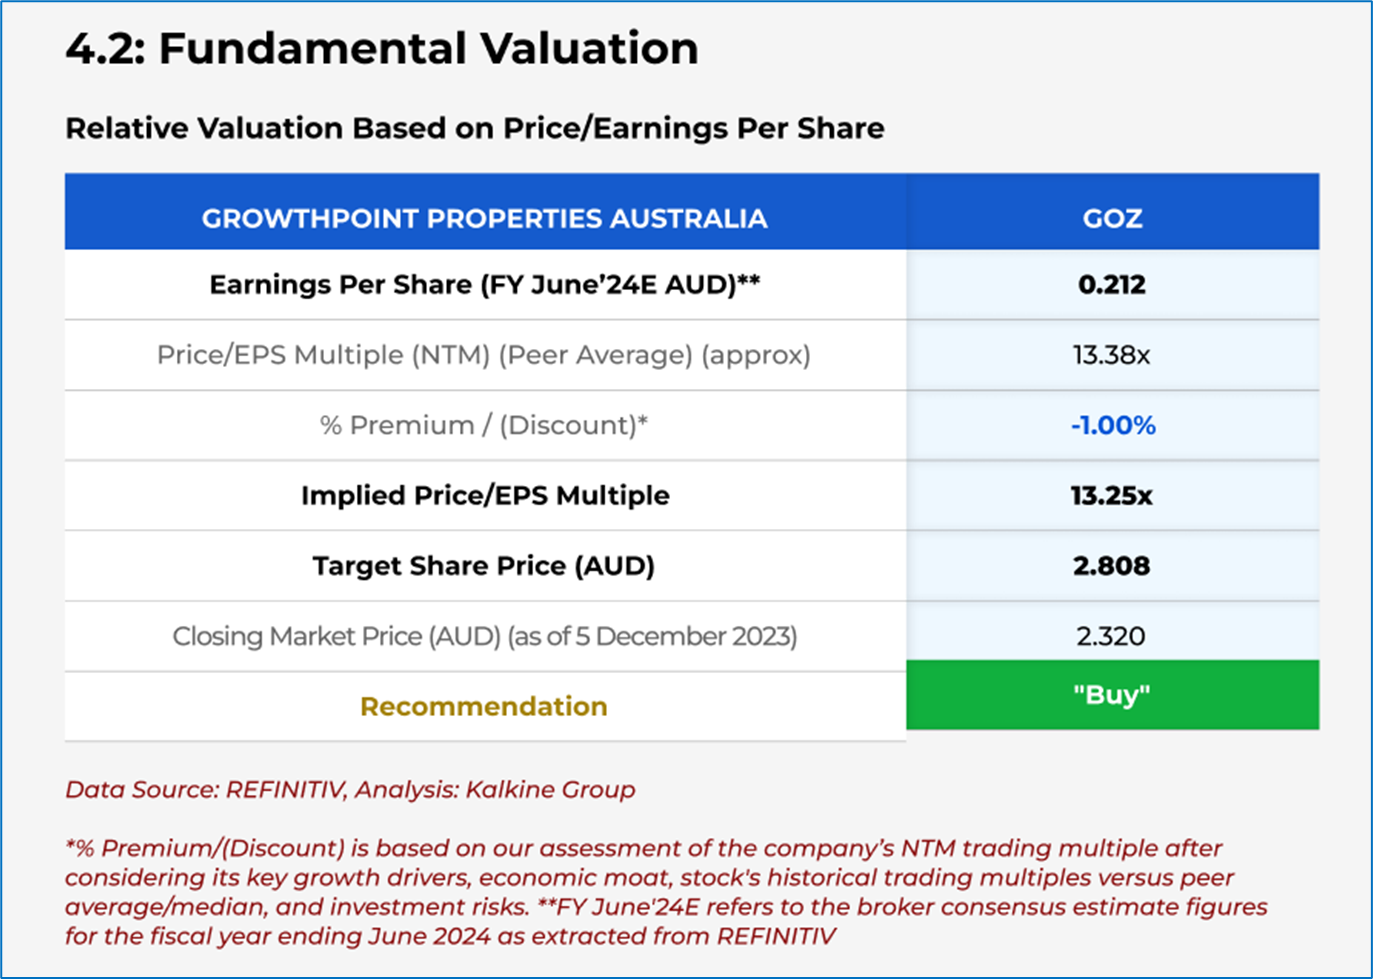The height and width of the screenshot is (979, 1373).
Task: Click the Earnings Per Share row label
Action: click(485, 285)
